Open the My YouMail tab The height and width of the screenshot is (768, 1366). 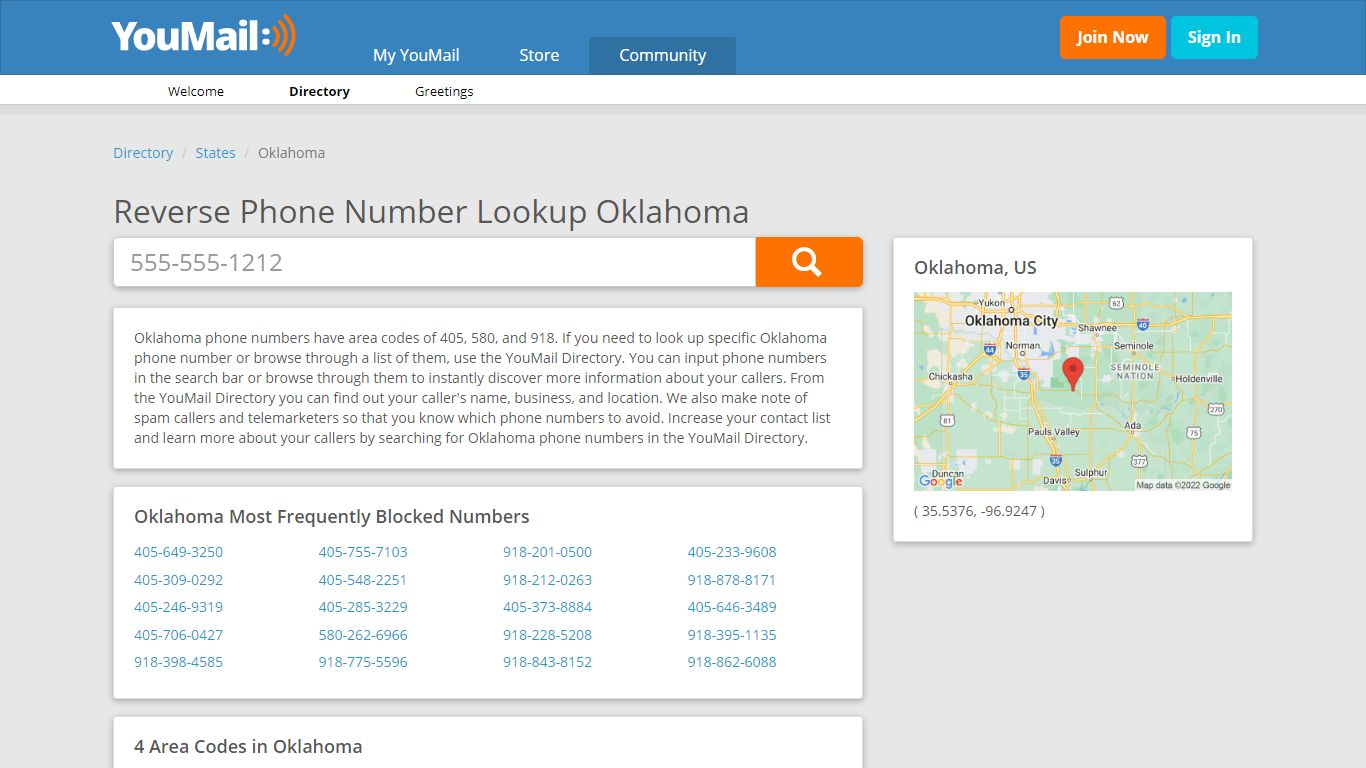[416, 55]
